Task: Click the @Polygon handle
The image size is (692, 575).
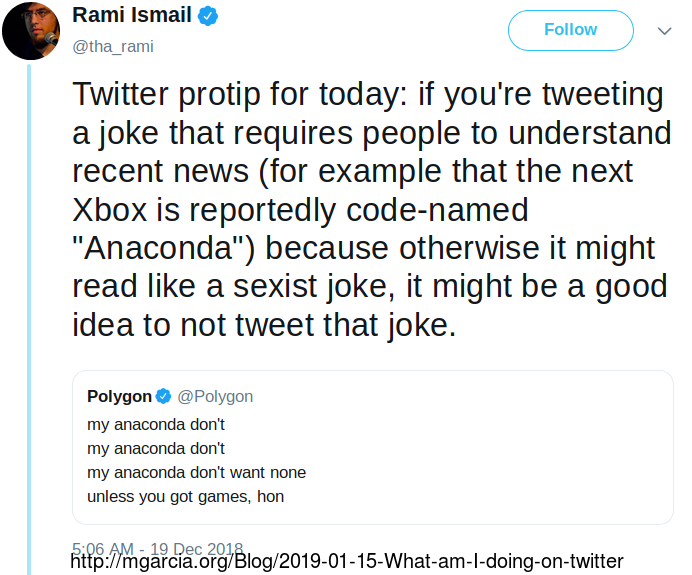Action: pyautogui.click(x=215, y=397)
